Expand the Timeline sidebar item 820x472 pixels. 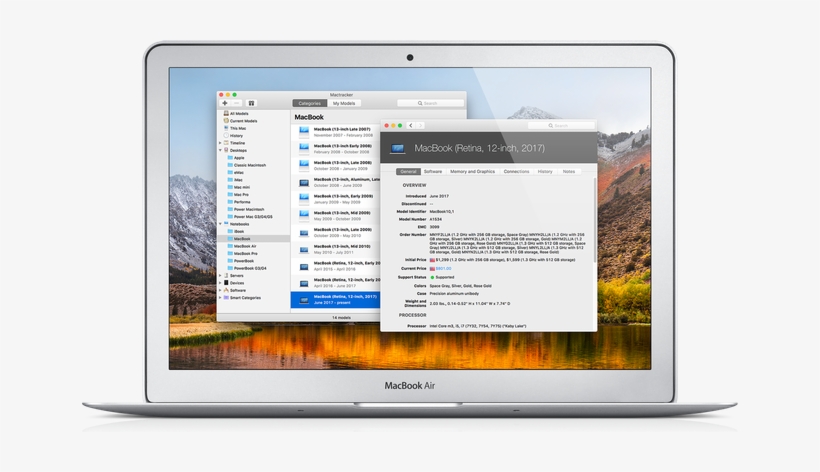[x=220, y=143]
